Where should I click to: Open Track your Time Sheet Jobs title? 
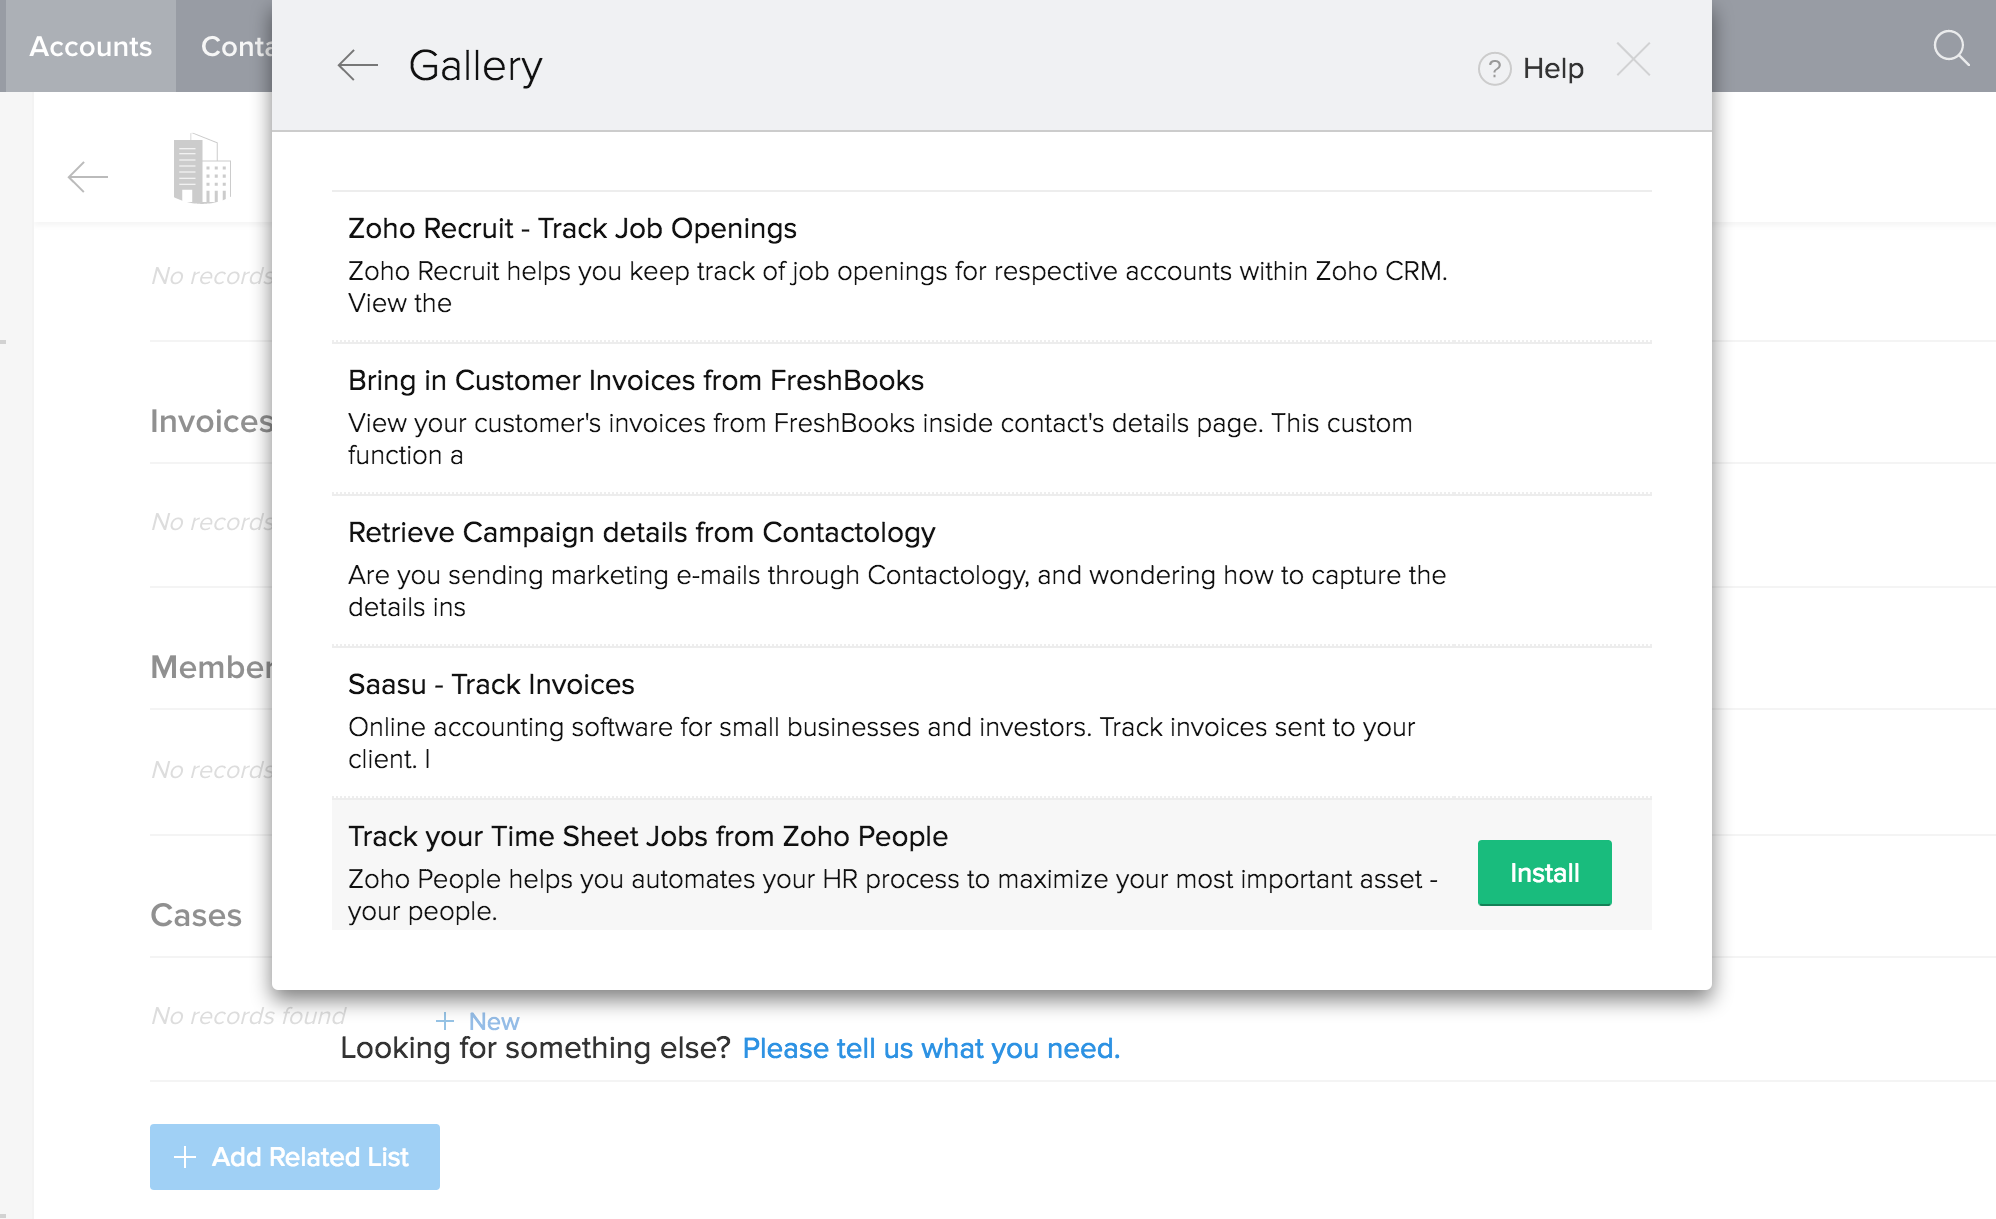[x=647, y=837]
